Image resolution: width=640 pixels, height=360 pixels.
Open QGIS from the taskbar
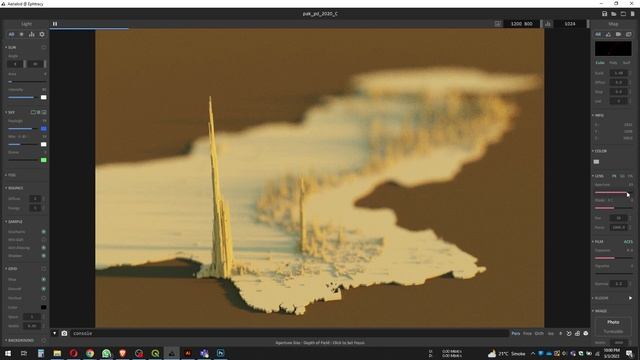coord(155,353)
